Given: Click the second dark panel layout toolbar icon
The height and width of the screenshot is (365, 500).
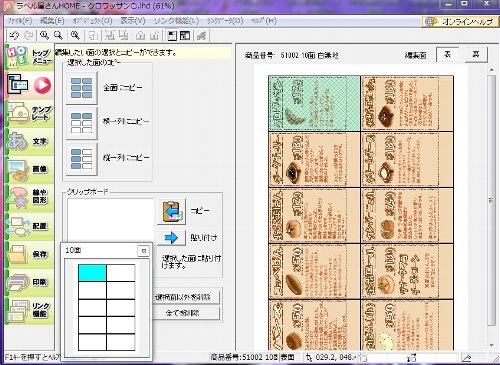Looking at the screenshot, I should pyautogui.click(x=185, y=35).
